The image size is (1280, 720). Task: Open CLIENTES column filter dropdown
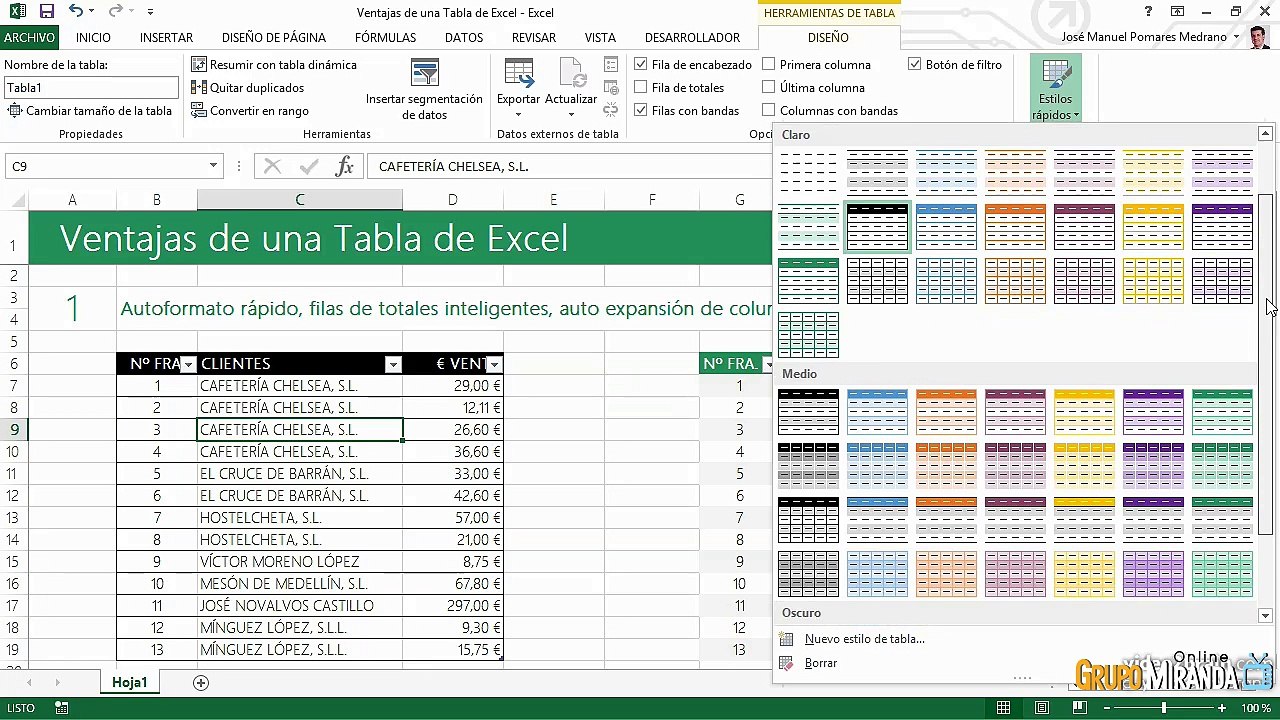tap(393, 364)
